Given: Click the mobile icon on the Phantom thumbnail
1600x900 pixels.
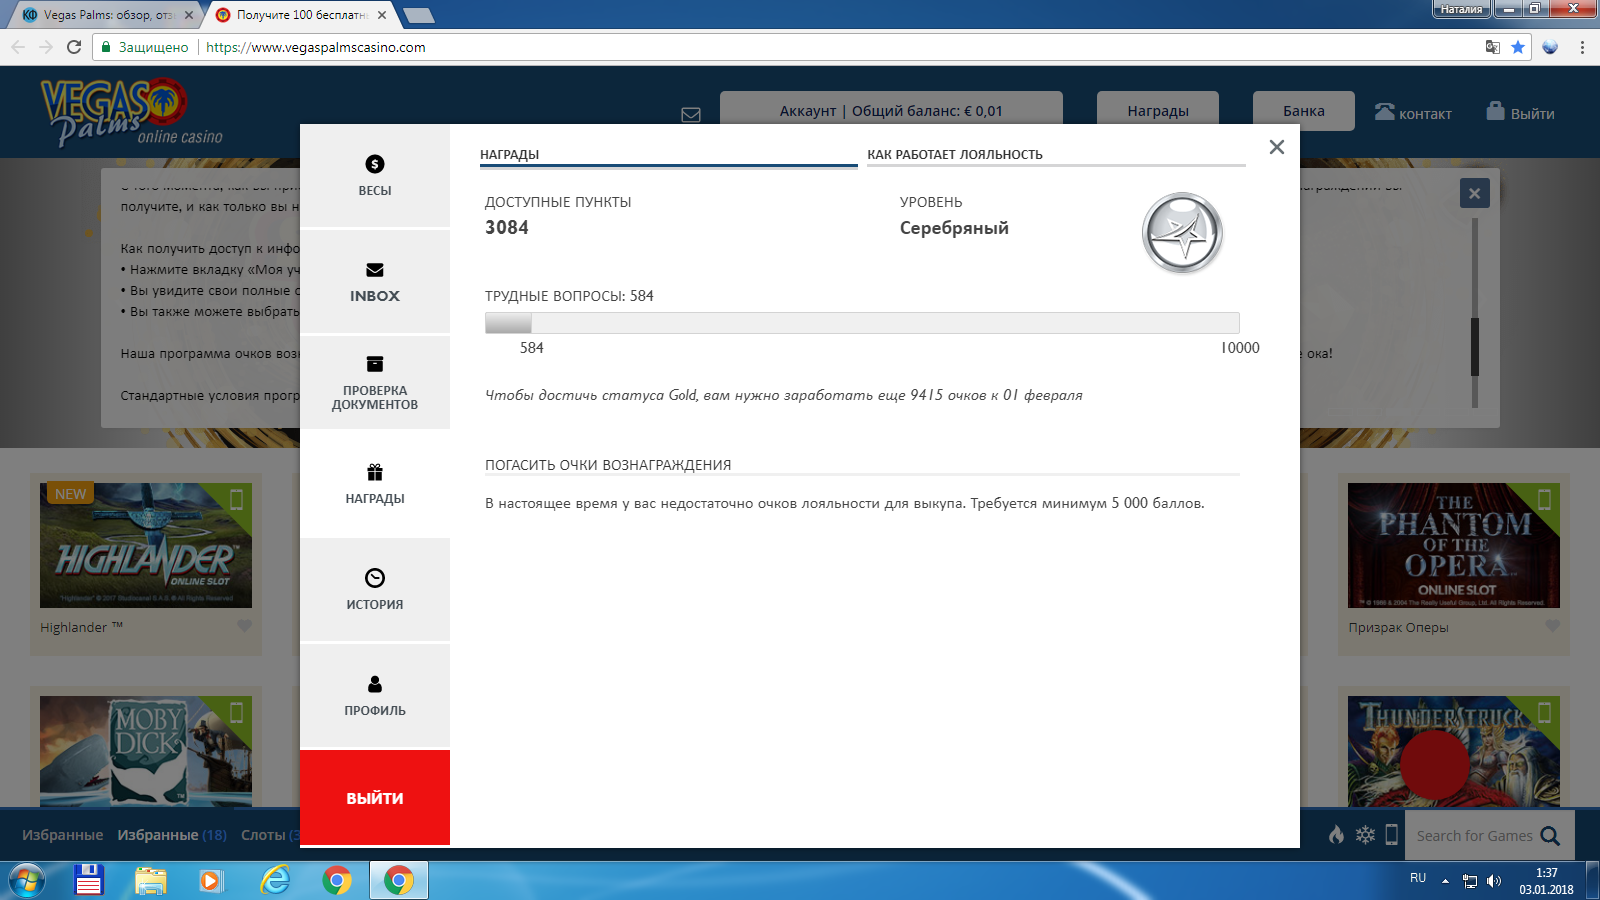Looking at the screenshot, I should click(1545, 499).
